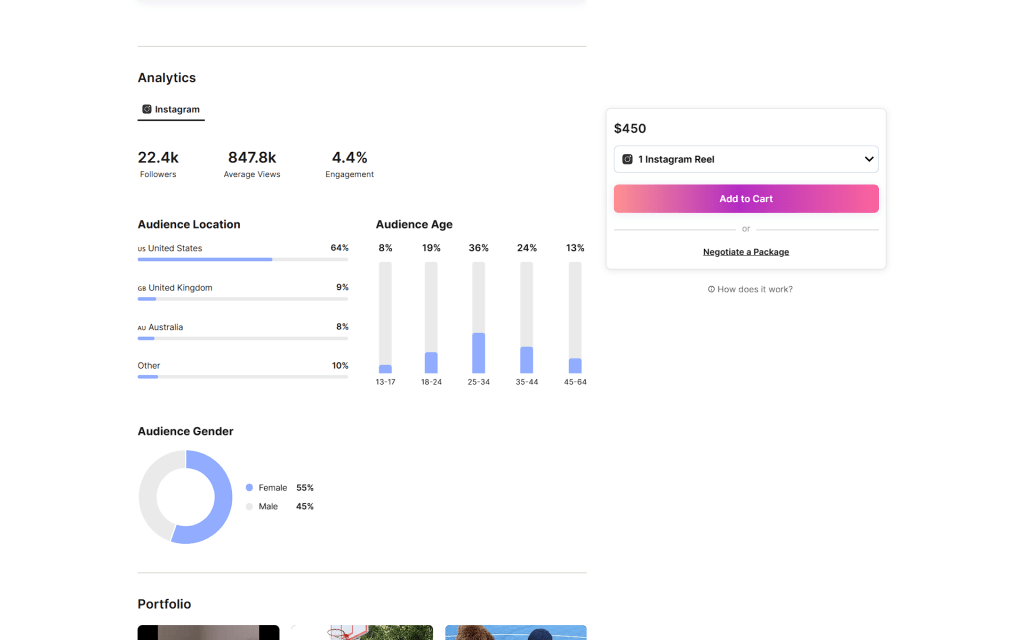
Task: Click the blue Female legend swatch
Action: pyautogui.click(x=249, y=488)
